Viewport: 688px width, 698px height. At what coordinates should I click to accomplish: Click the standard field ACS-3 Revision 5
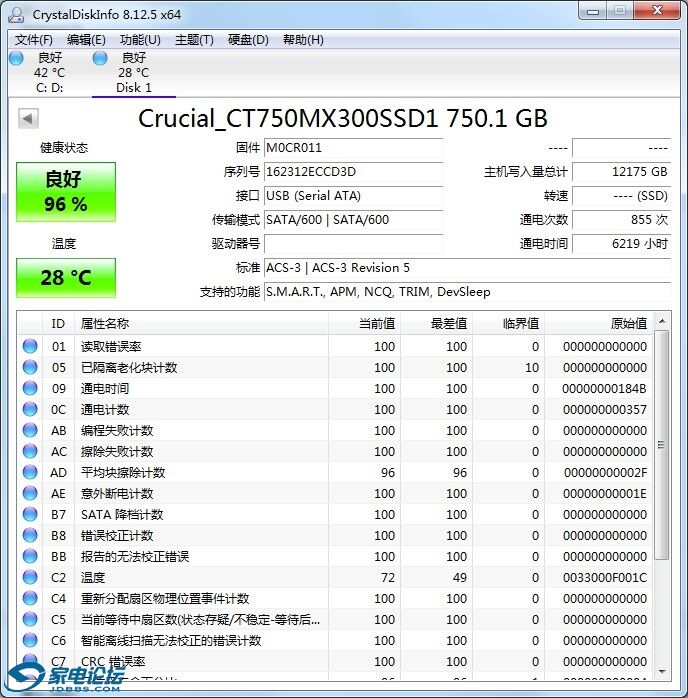tap(467, 268)
